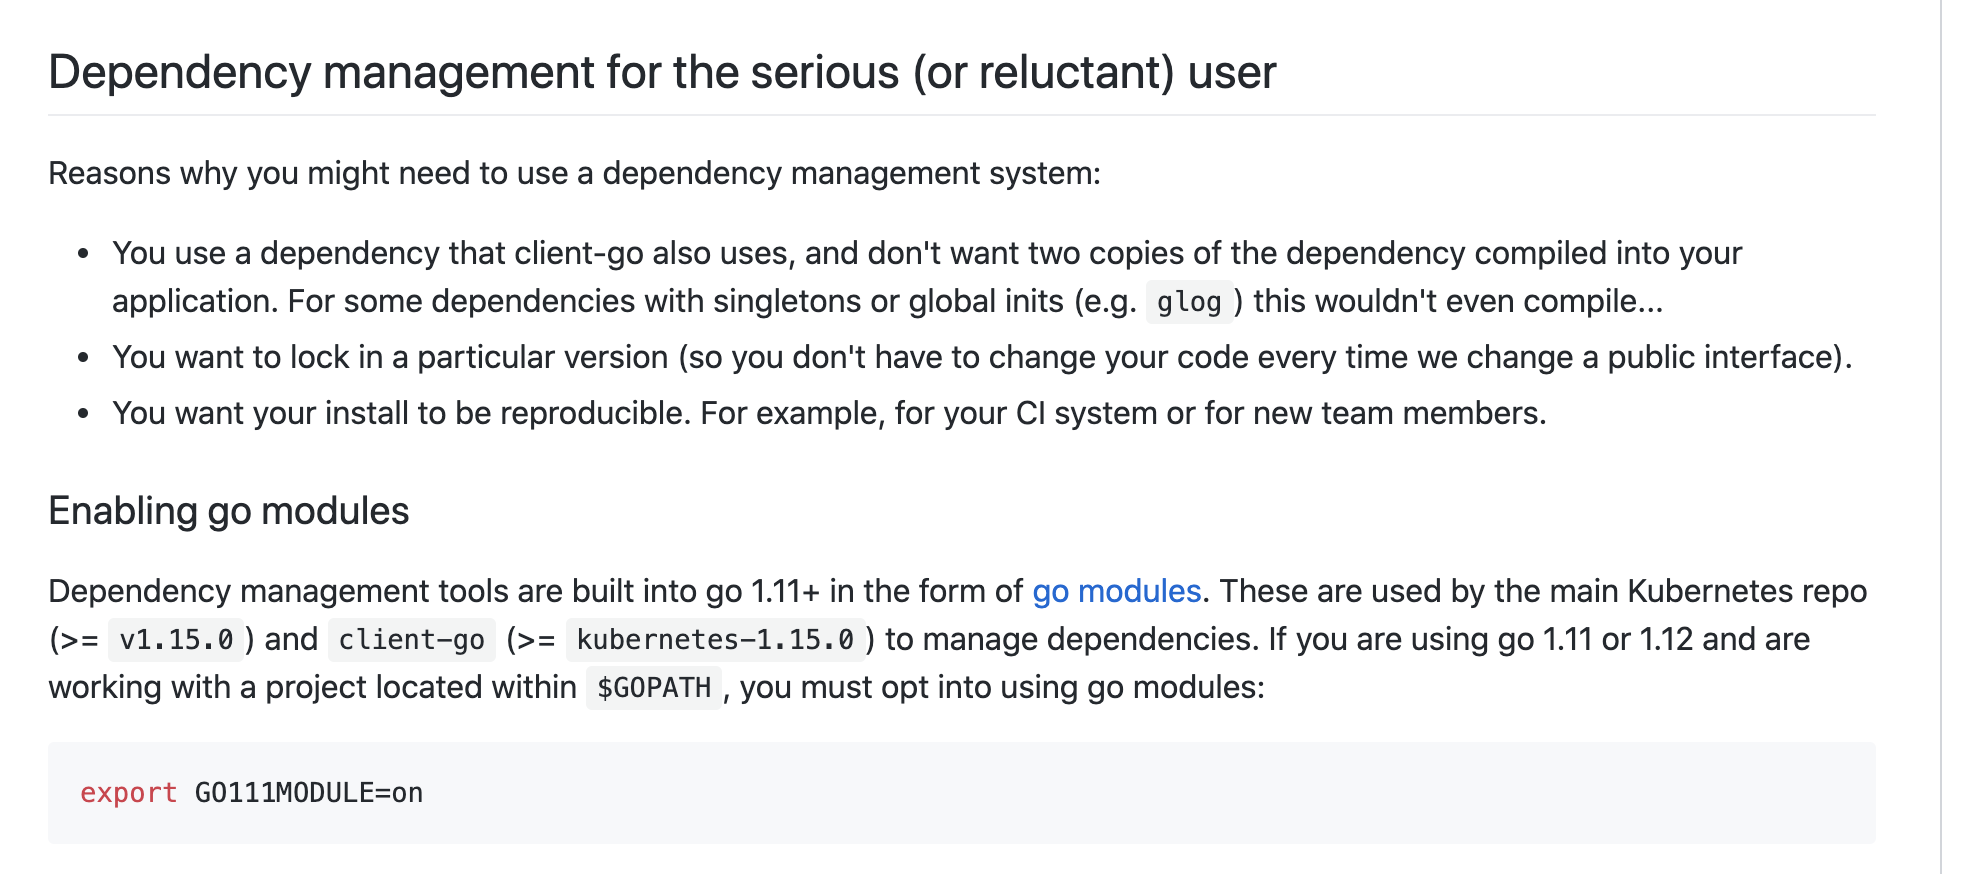Click the sentence 'Reasons why you might need to use a dependency management system:'

click(x=574, y=174)
